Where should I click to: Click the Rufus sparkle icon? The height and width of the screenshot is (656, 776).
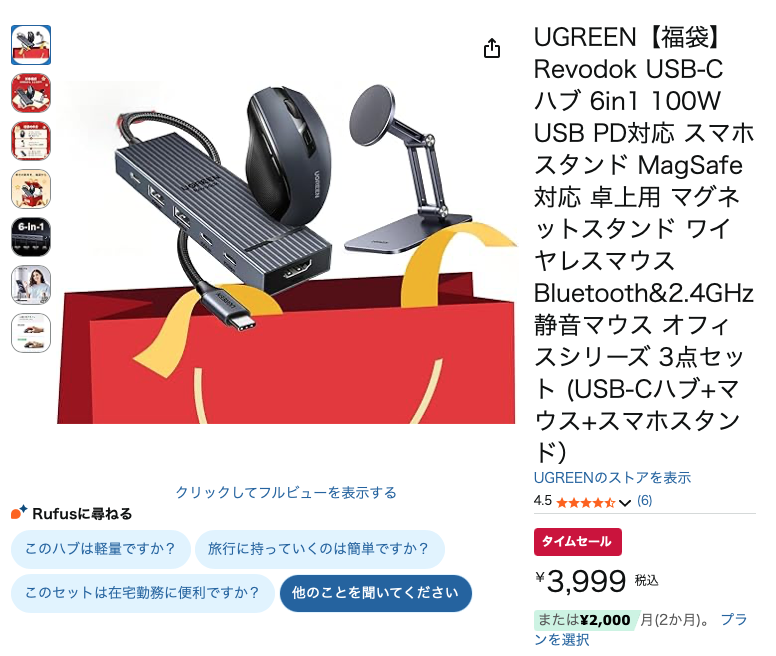(x=19, y=513)
